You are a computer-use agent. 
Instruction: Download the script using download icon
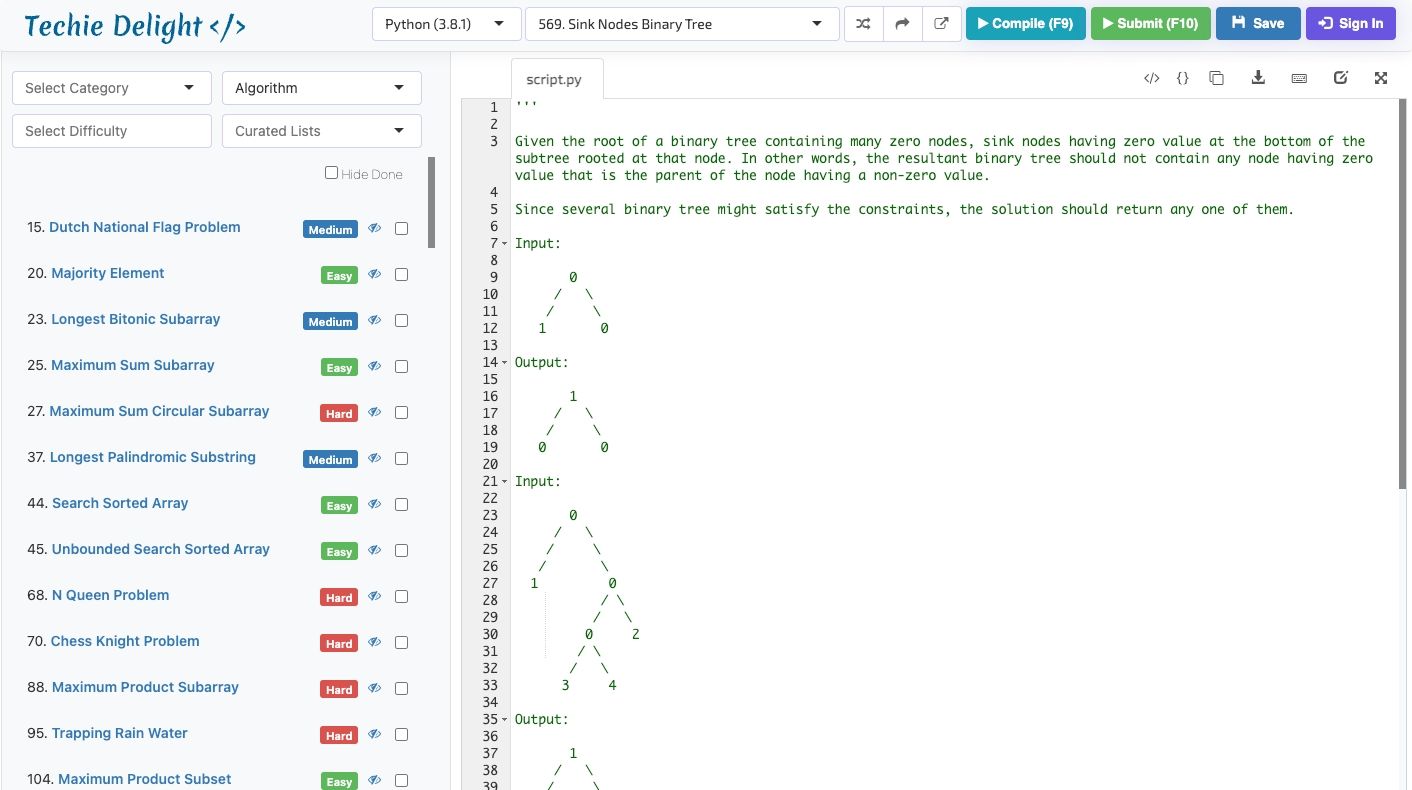(1258, 78)
